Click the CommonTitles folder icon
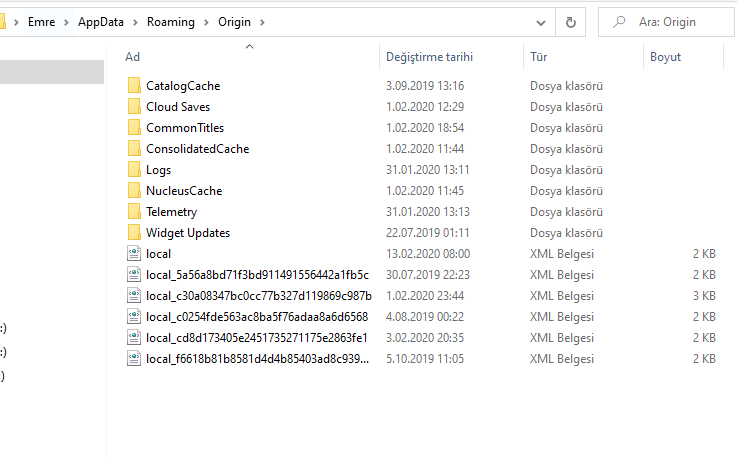 134,127
